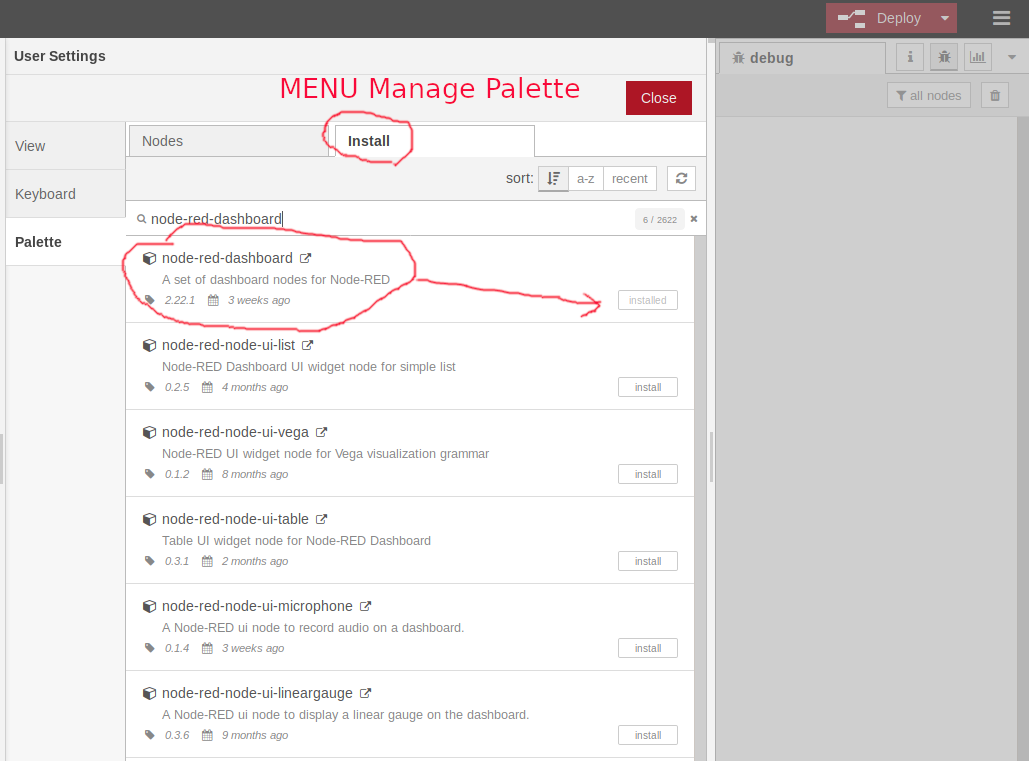Click the node-red-node-ui-microphone package title
The image size is (1029, 761).
[257, 606]
